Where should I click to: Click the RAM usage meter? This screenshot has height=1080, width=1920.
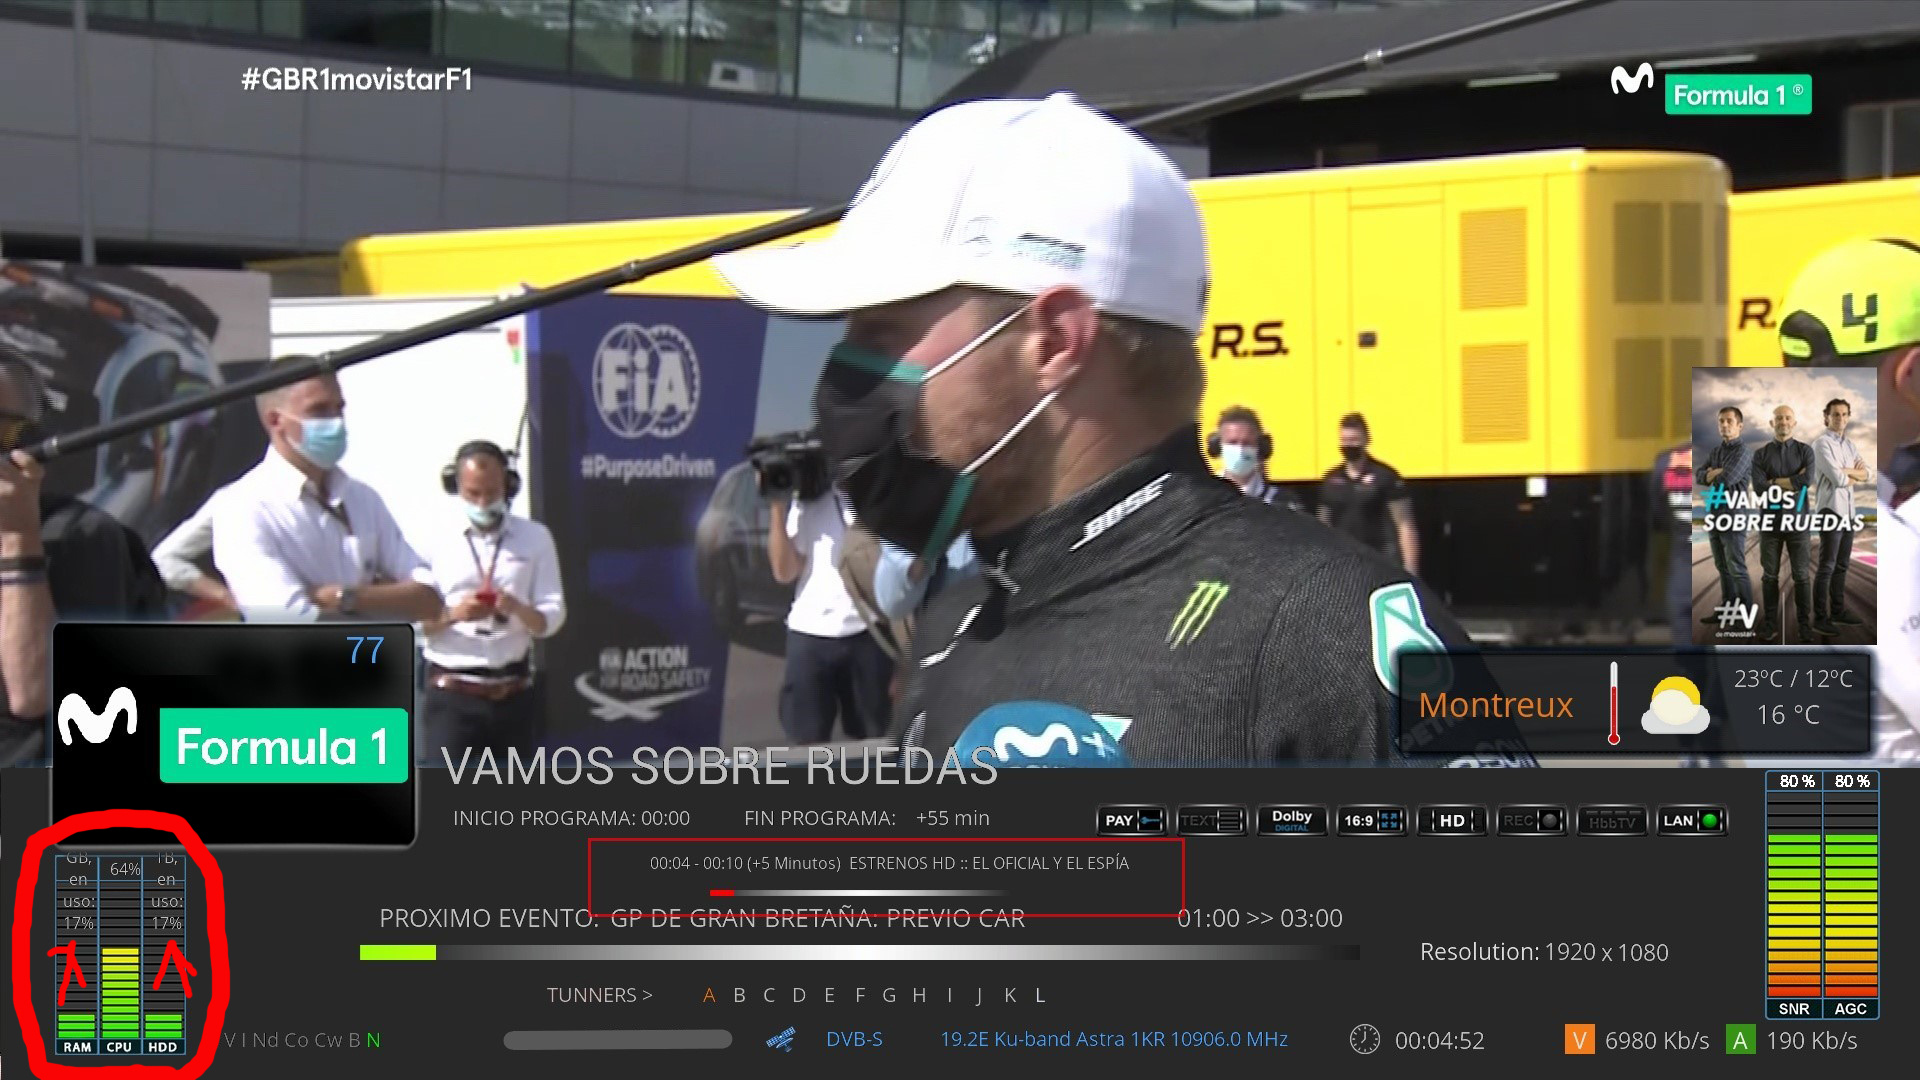tap(77, 955)
